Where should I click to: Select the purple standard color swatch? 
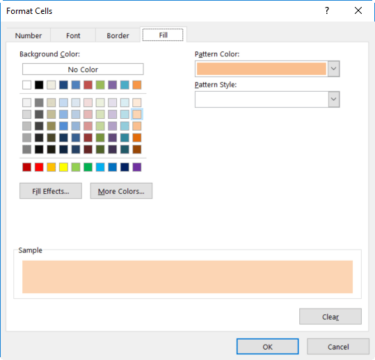tap(137, 167)
